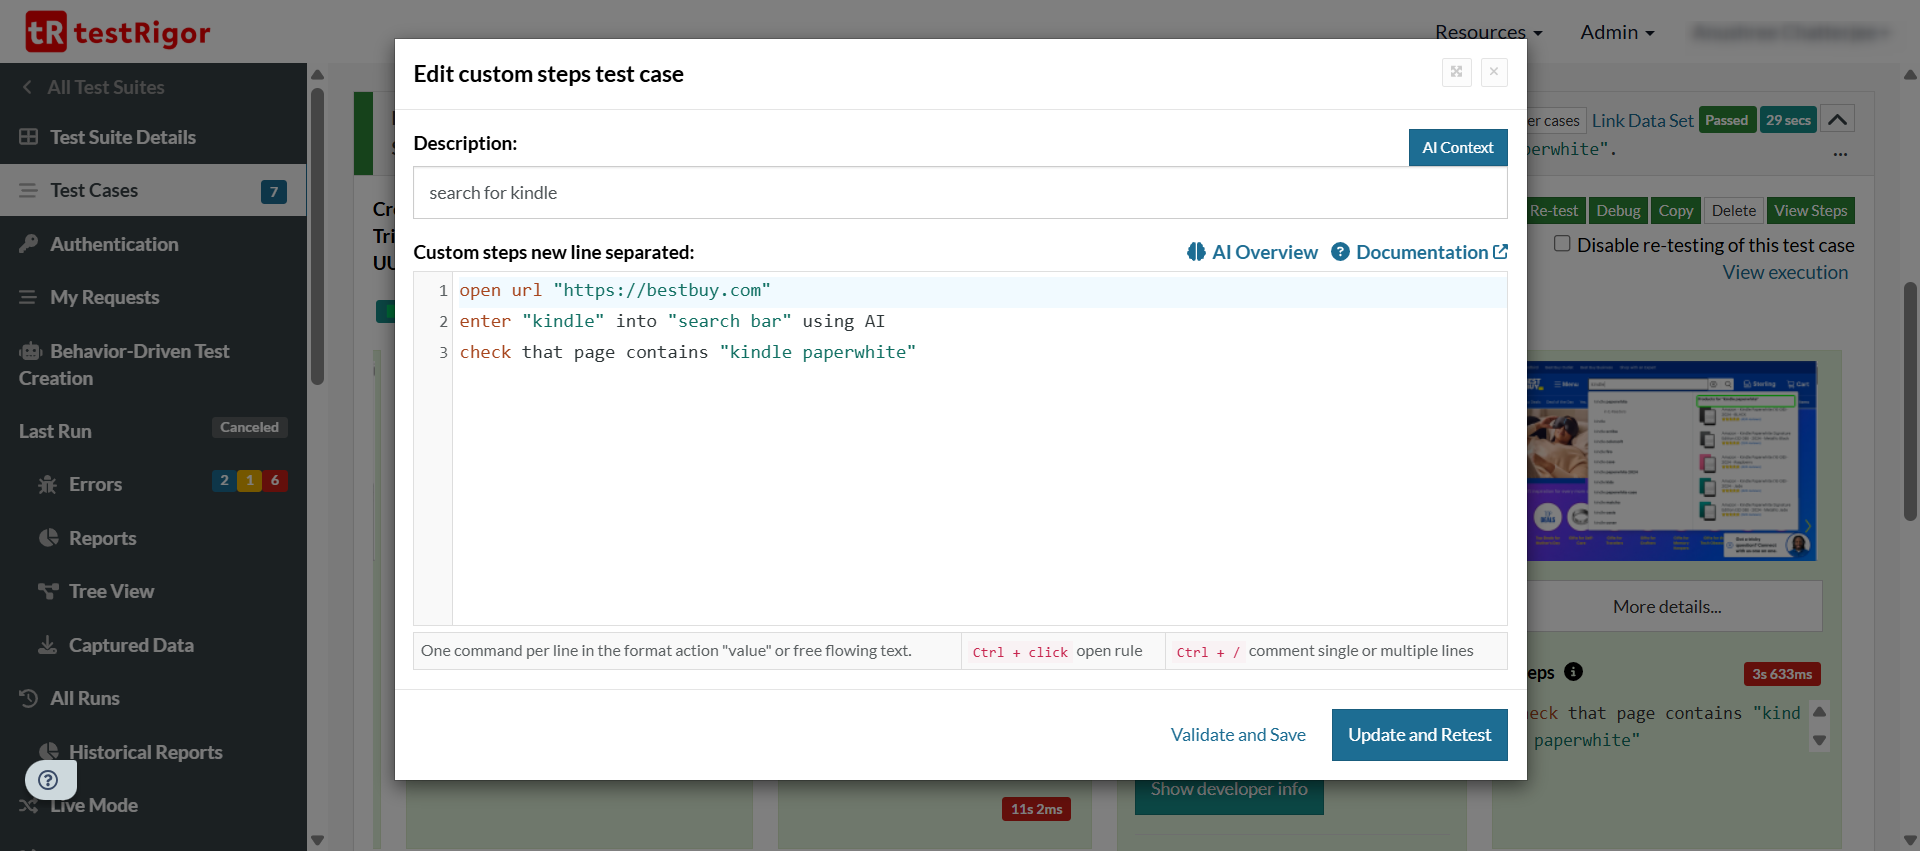The width and height of the screenshot is (1920, 851).
Task: Click the execution screenshot thumbnail
Action: 1670,461
